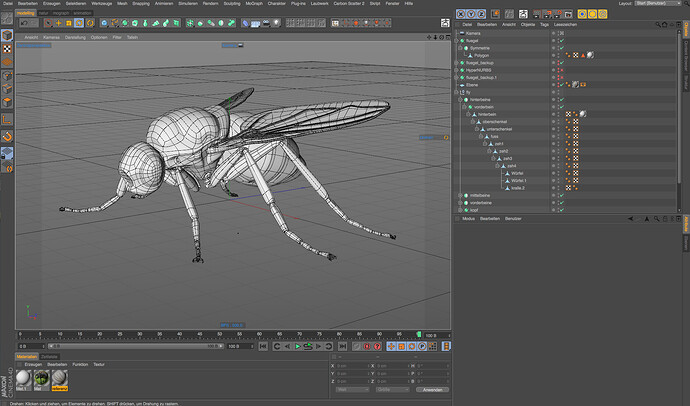Expand the fluegel_backup tree node

(456, 62)
